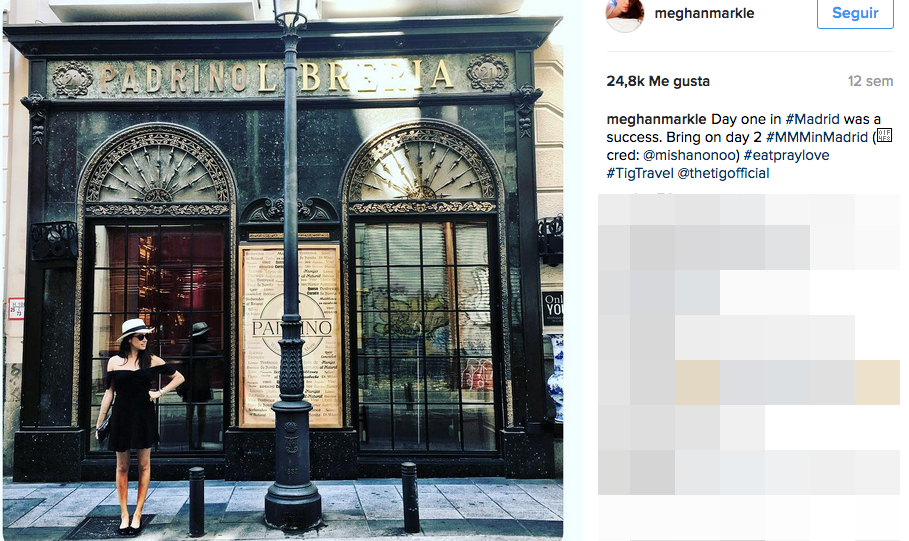Click the meghanmarkle name in the caption
909x541 pixels.
pos(656,119)
